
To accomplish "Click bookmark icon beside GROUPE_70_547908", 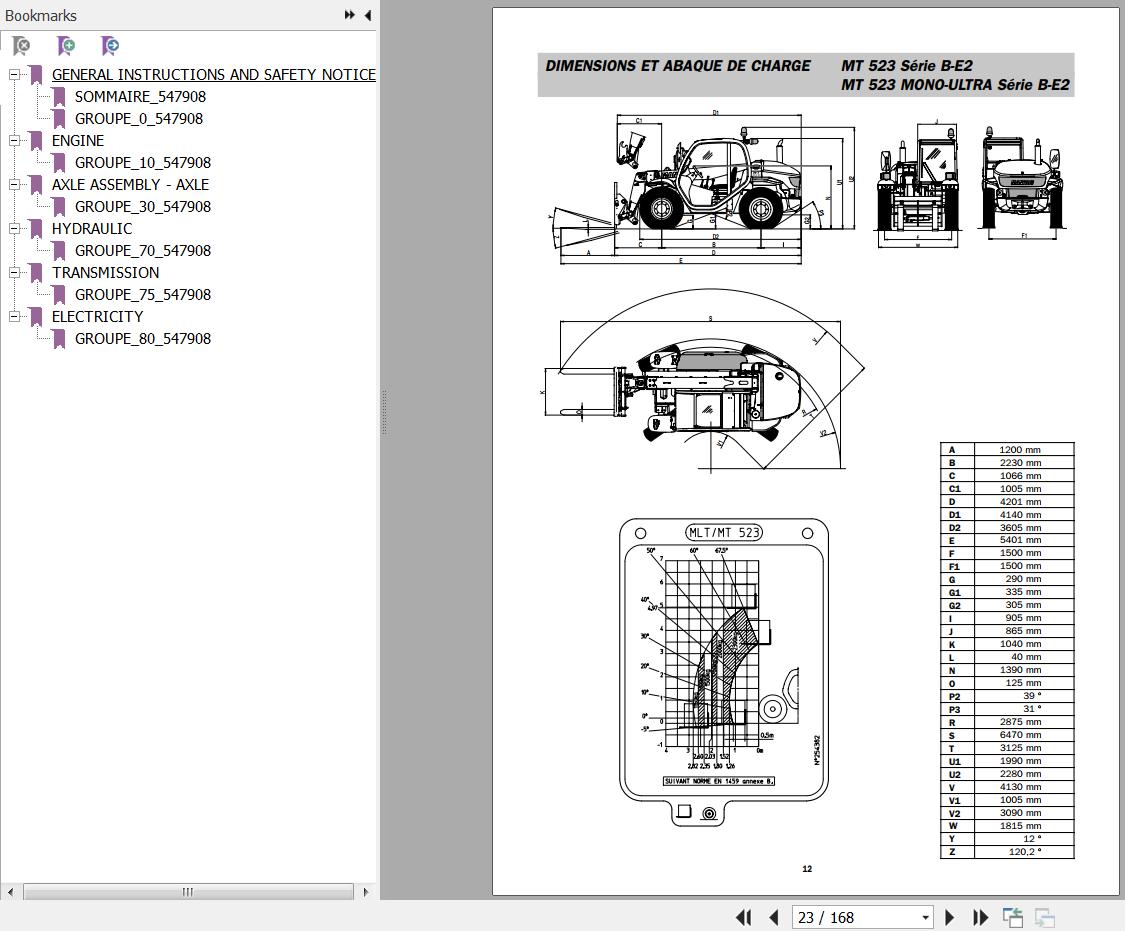I will coord(60,250).
